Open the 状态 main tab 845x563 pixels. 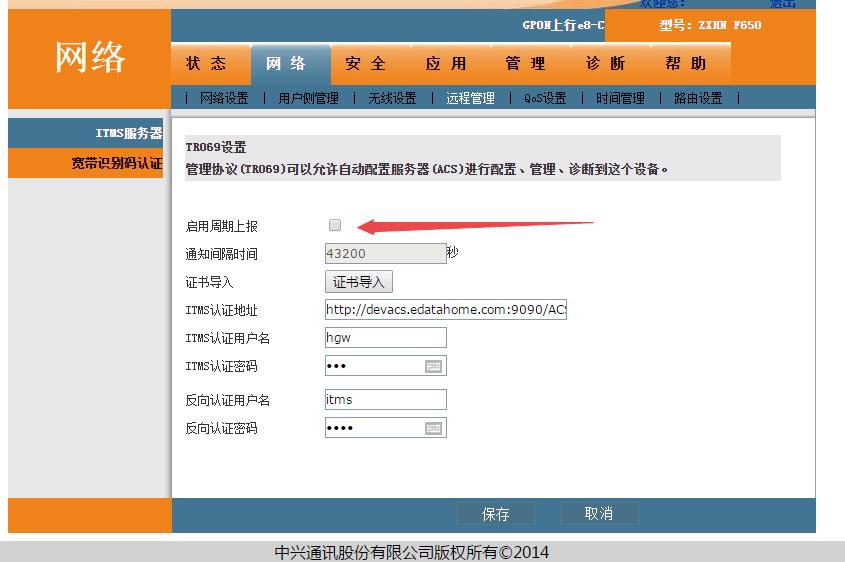(x=206, y=64)
